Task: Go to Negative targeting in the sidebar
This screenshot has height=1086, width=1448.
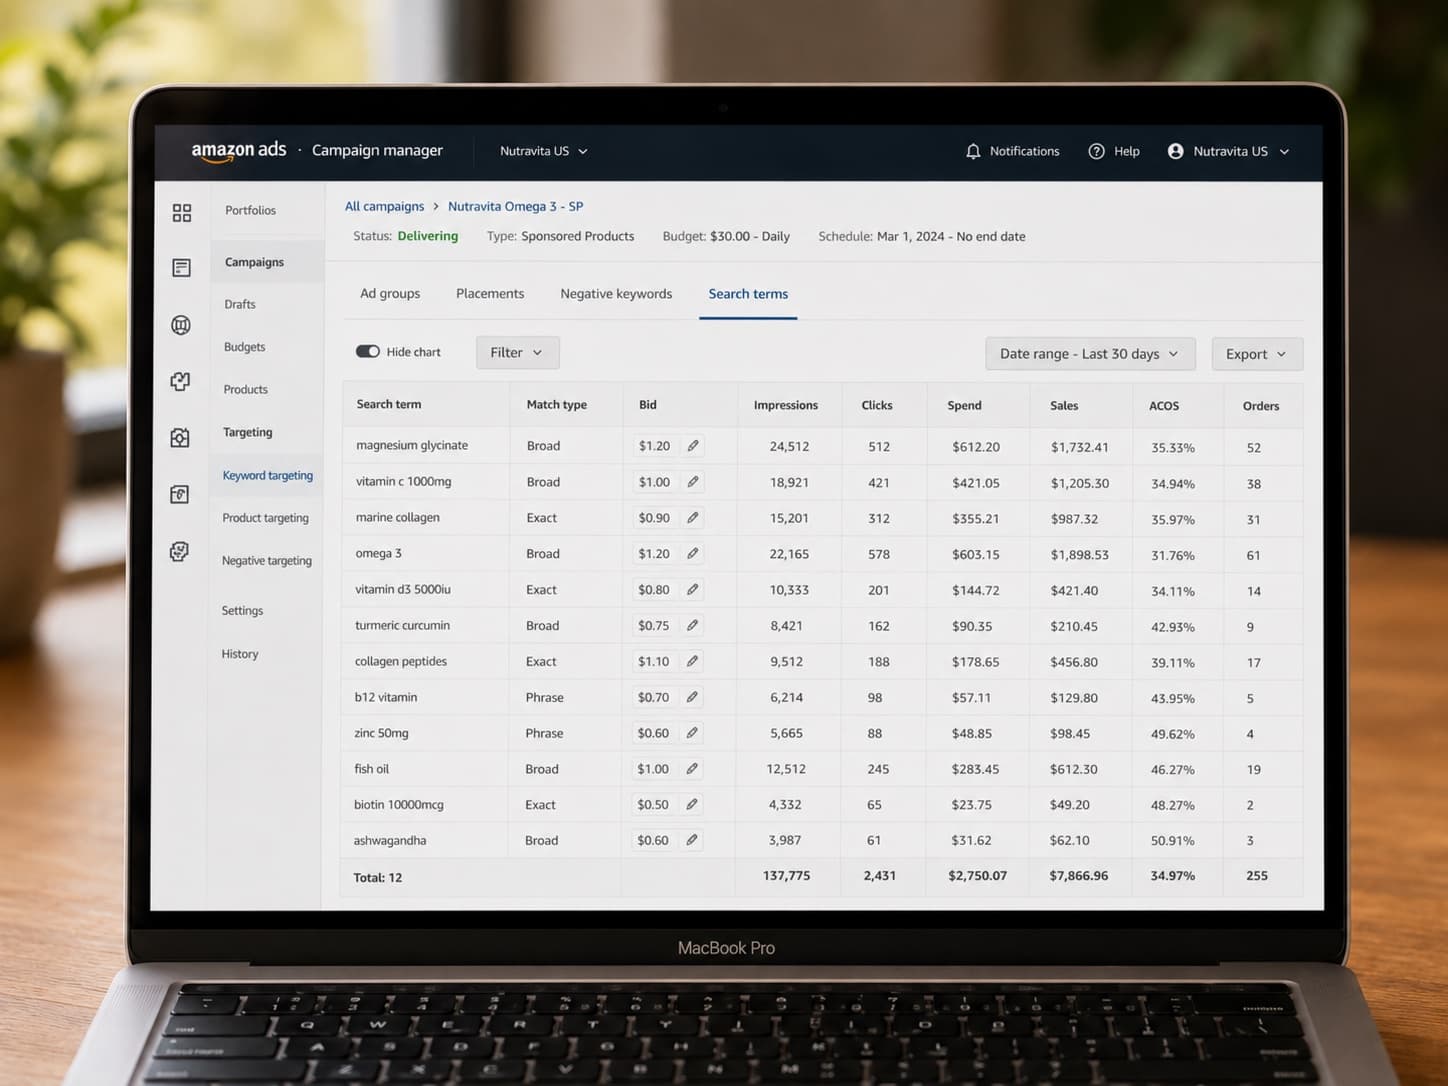Action: pos(267,561)
